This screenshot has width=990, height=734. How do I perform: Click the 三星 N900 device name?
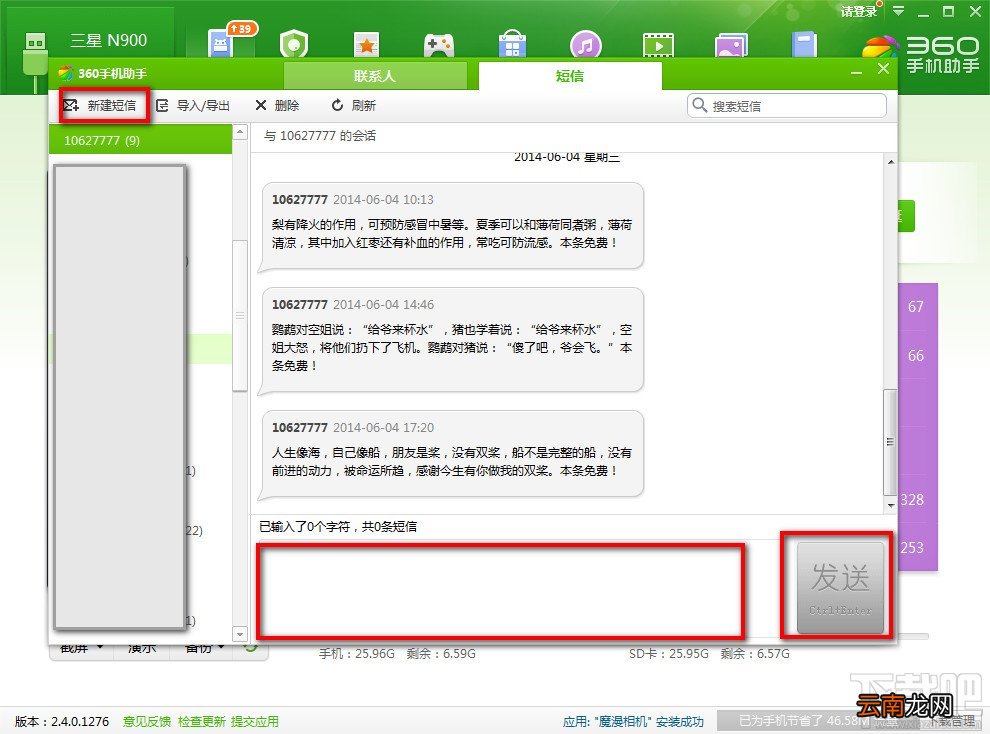[x=108, y=40]
